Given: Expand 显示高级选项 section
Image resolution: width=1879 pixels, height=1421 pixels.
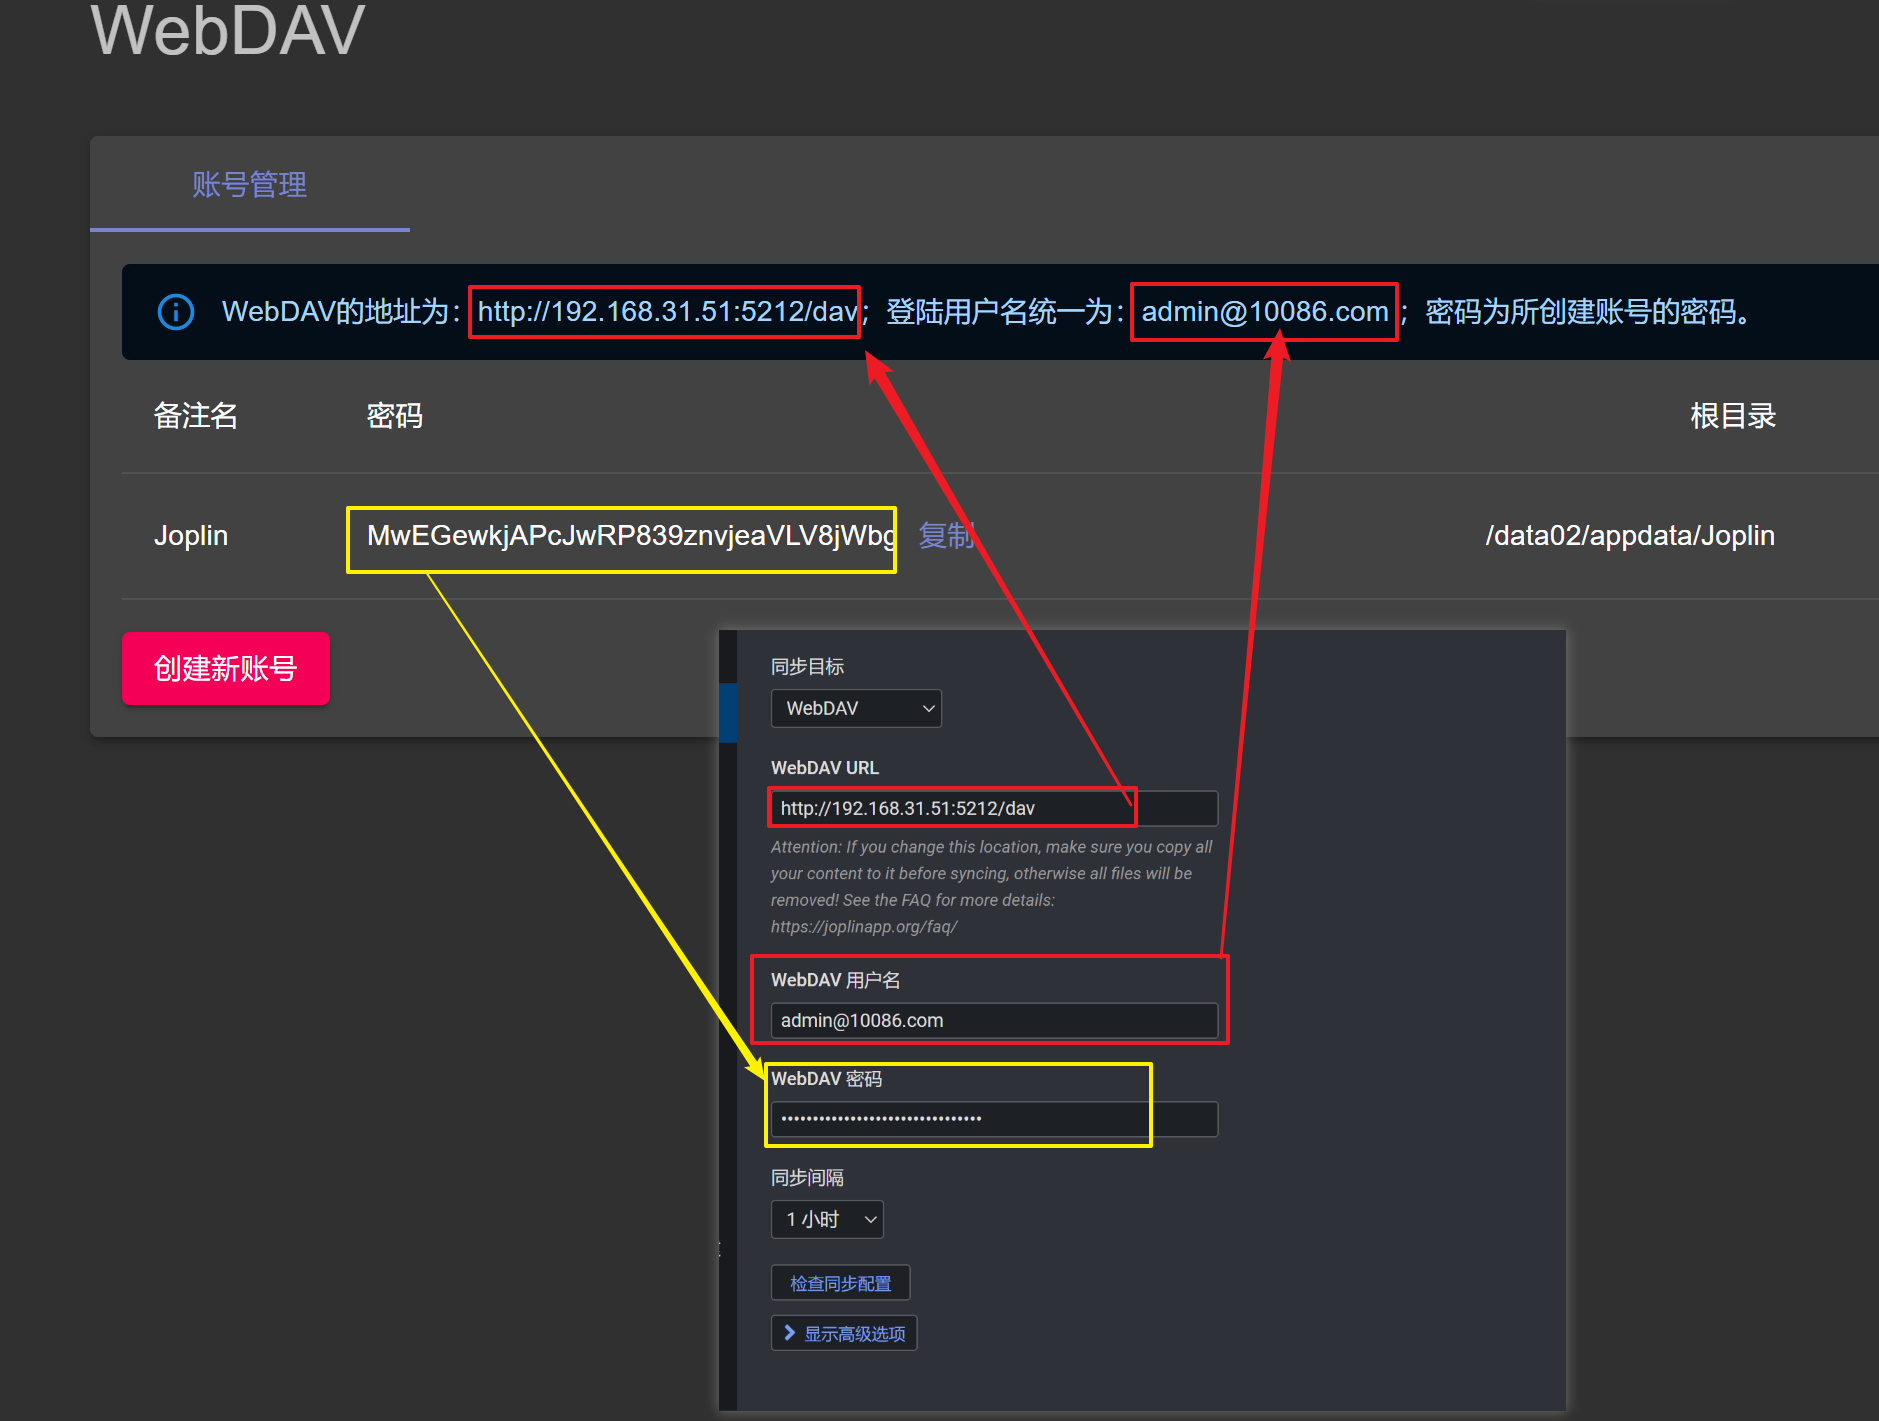Looking at the screenshot, I should coord(844,1333).
